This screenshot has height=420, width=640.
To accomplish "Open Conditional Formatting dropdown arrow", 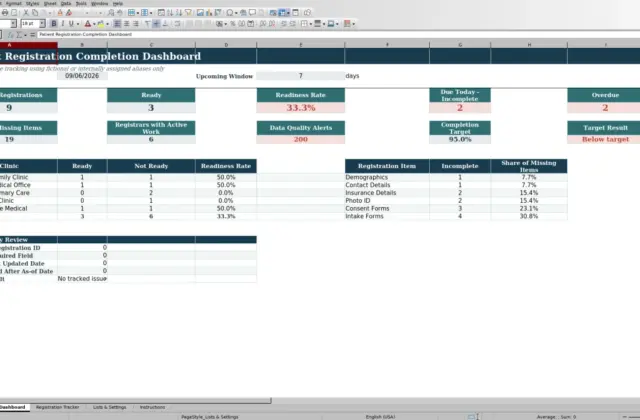I will point(353,24).
